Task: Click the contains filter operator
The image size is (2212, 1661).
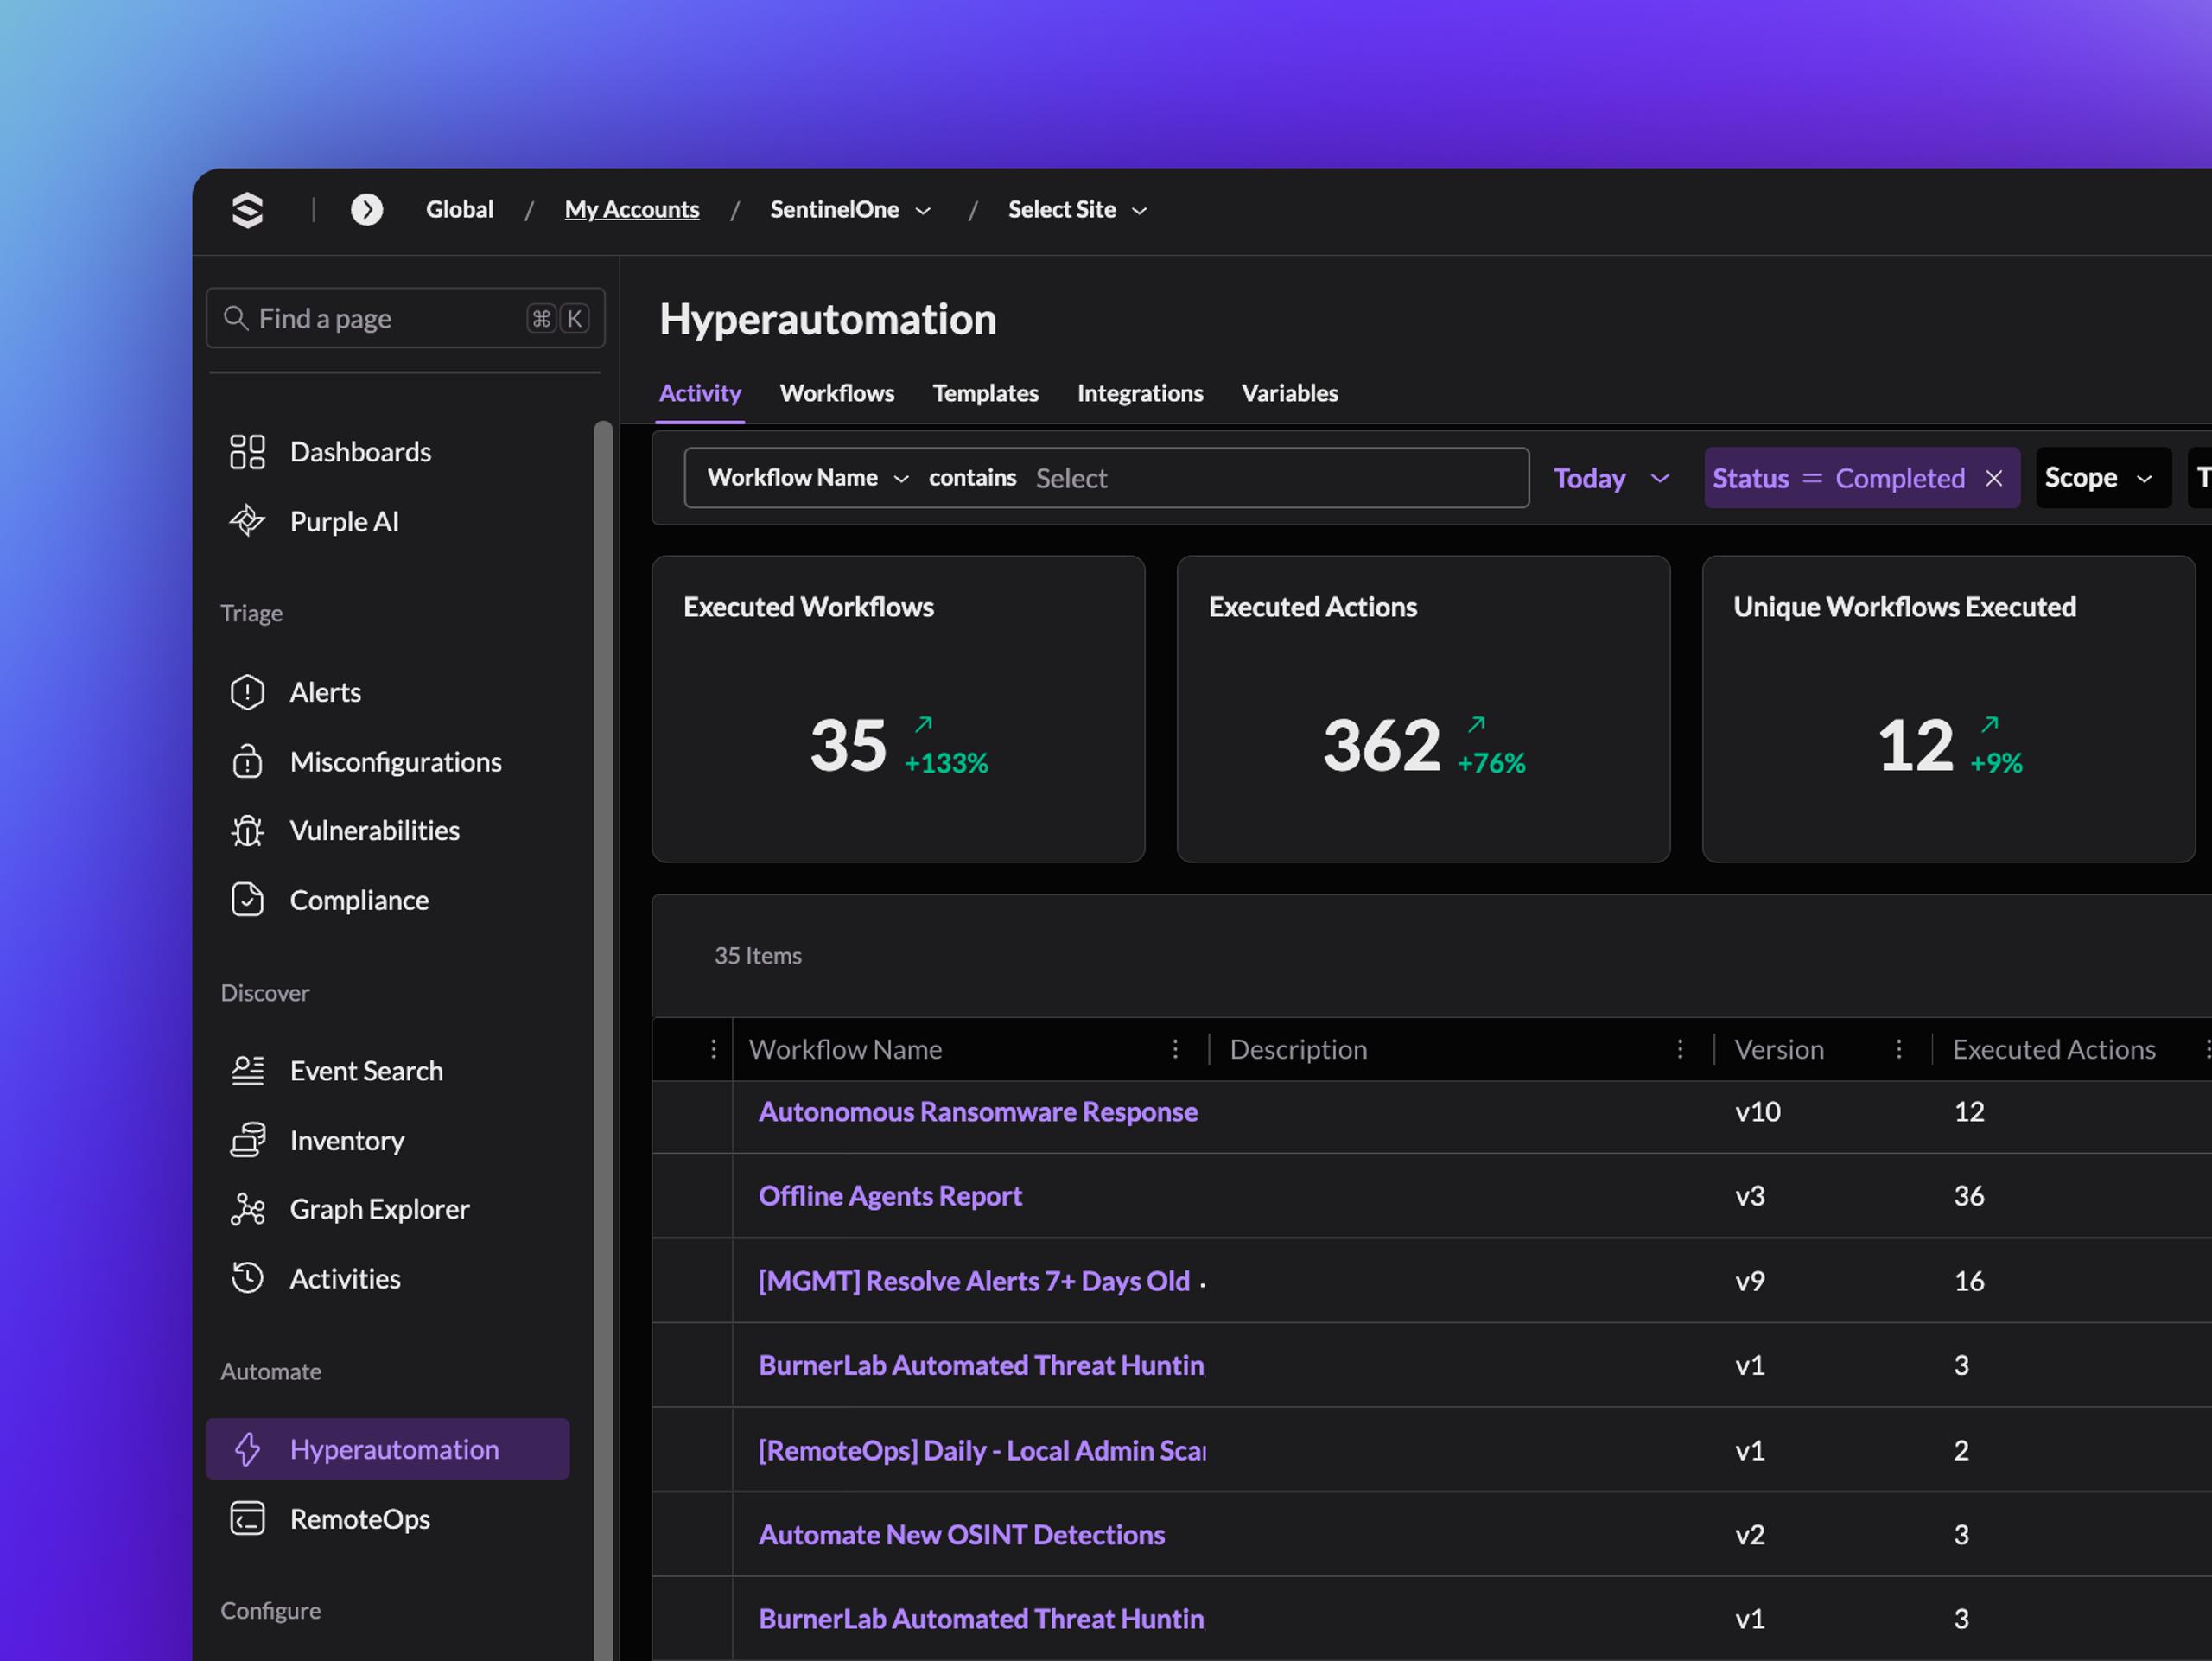Action: point(972,478)
